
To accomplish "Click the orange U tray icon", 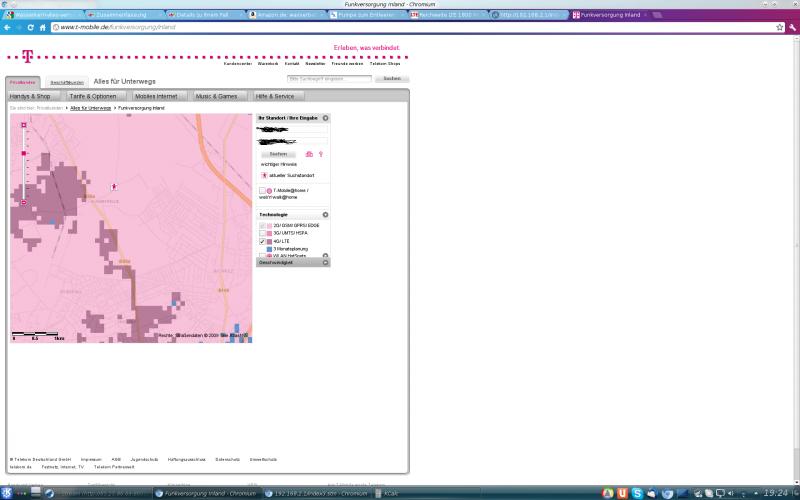I will pos(622,493).
